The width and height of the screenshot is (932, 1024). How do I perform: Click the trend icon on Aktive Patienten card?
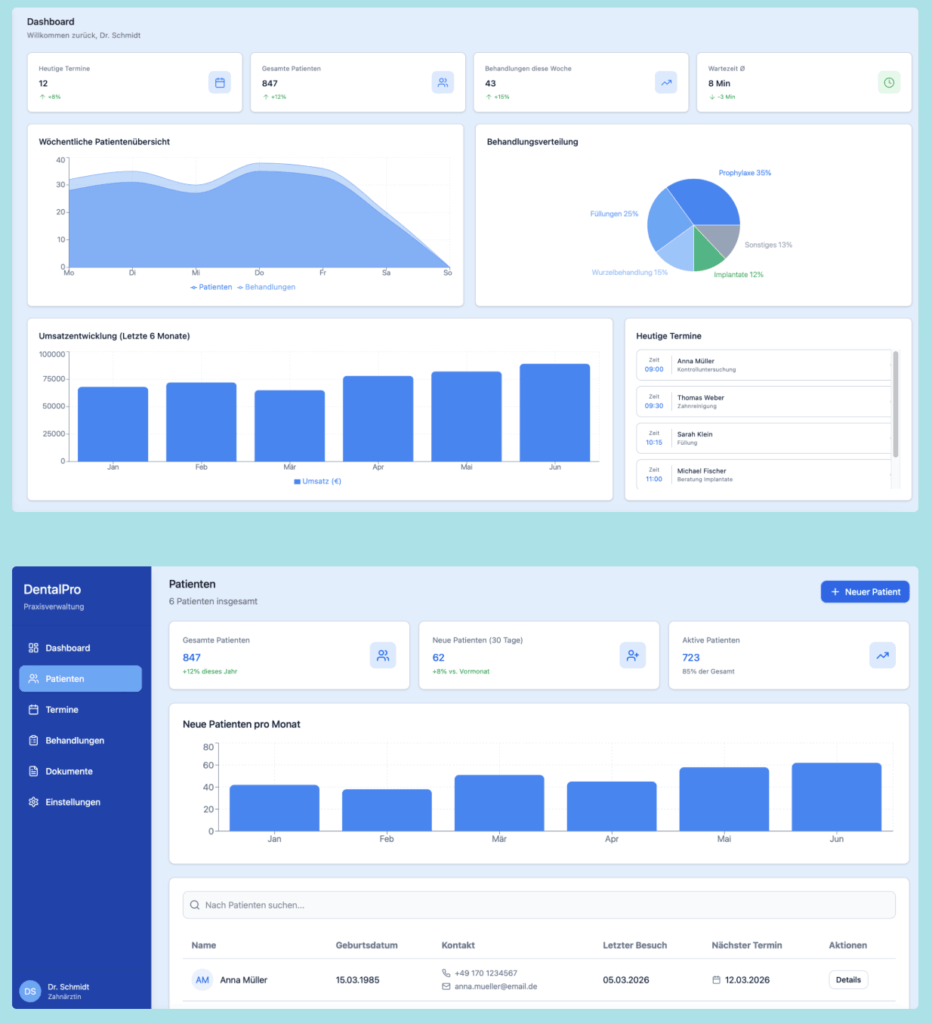882,655
